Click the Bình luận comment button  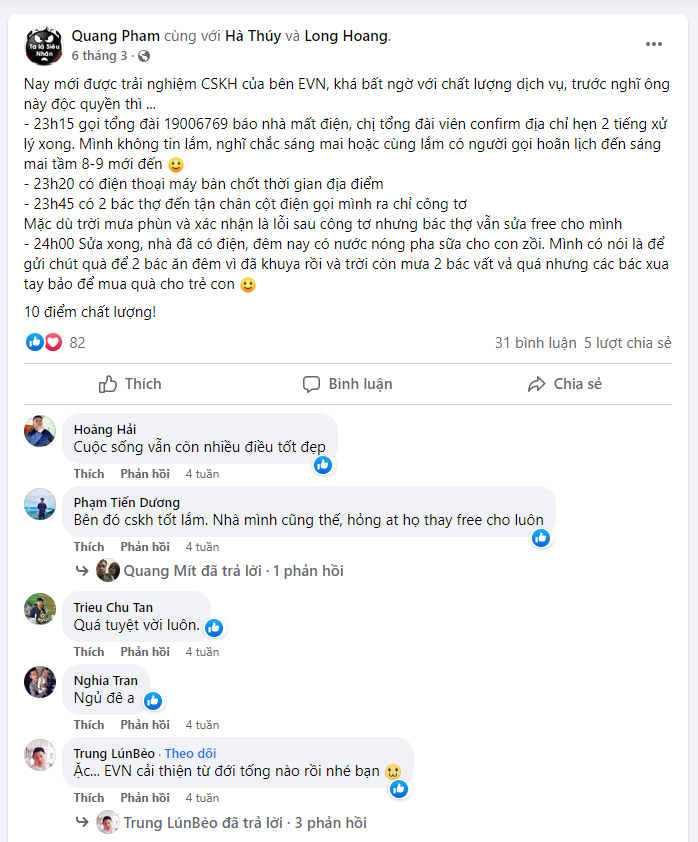tap(348, 384)
